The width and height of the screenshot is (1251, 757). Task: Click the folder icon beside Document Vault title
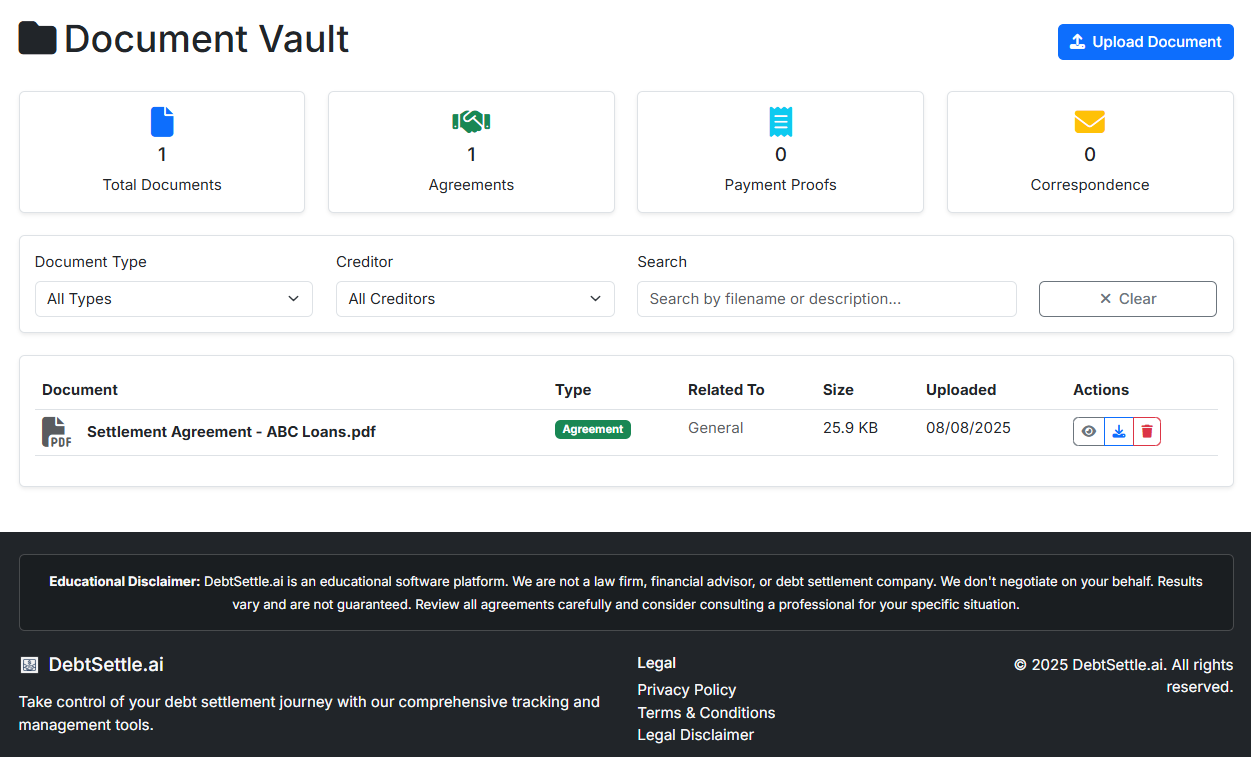coord(37,37)
